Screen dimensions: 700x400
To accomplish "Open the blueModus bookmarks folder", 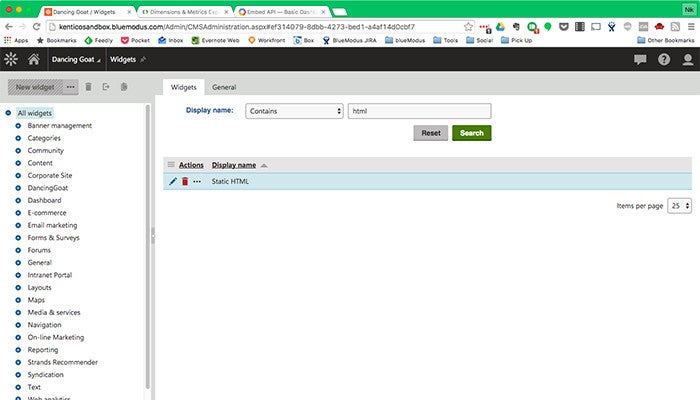I will point(405,40).
